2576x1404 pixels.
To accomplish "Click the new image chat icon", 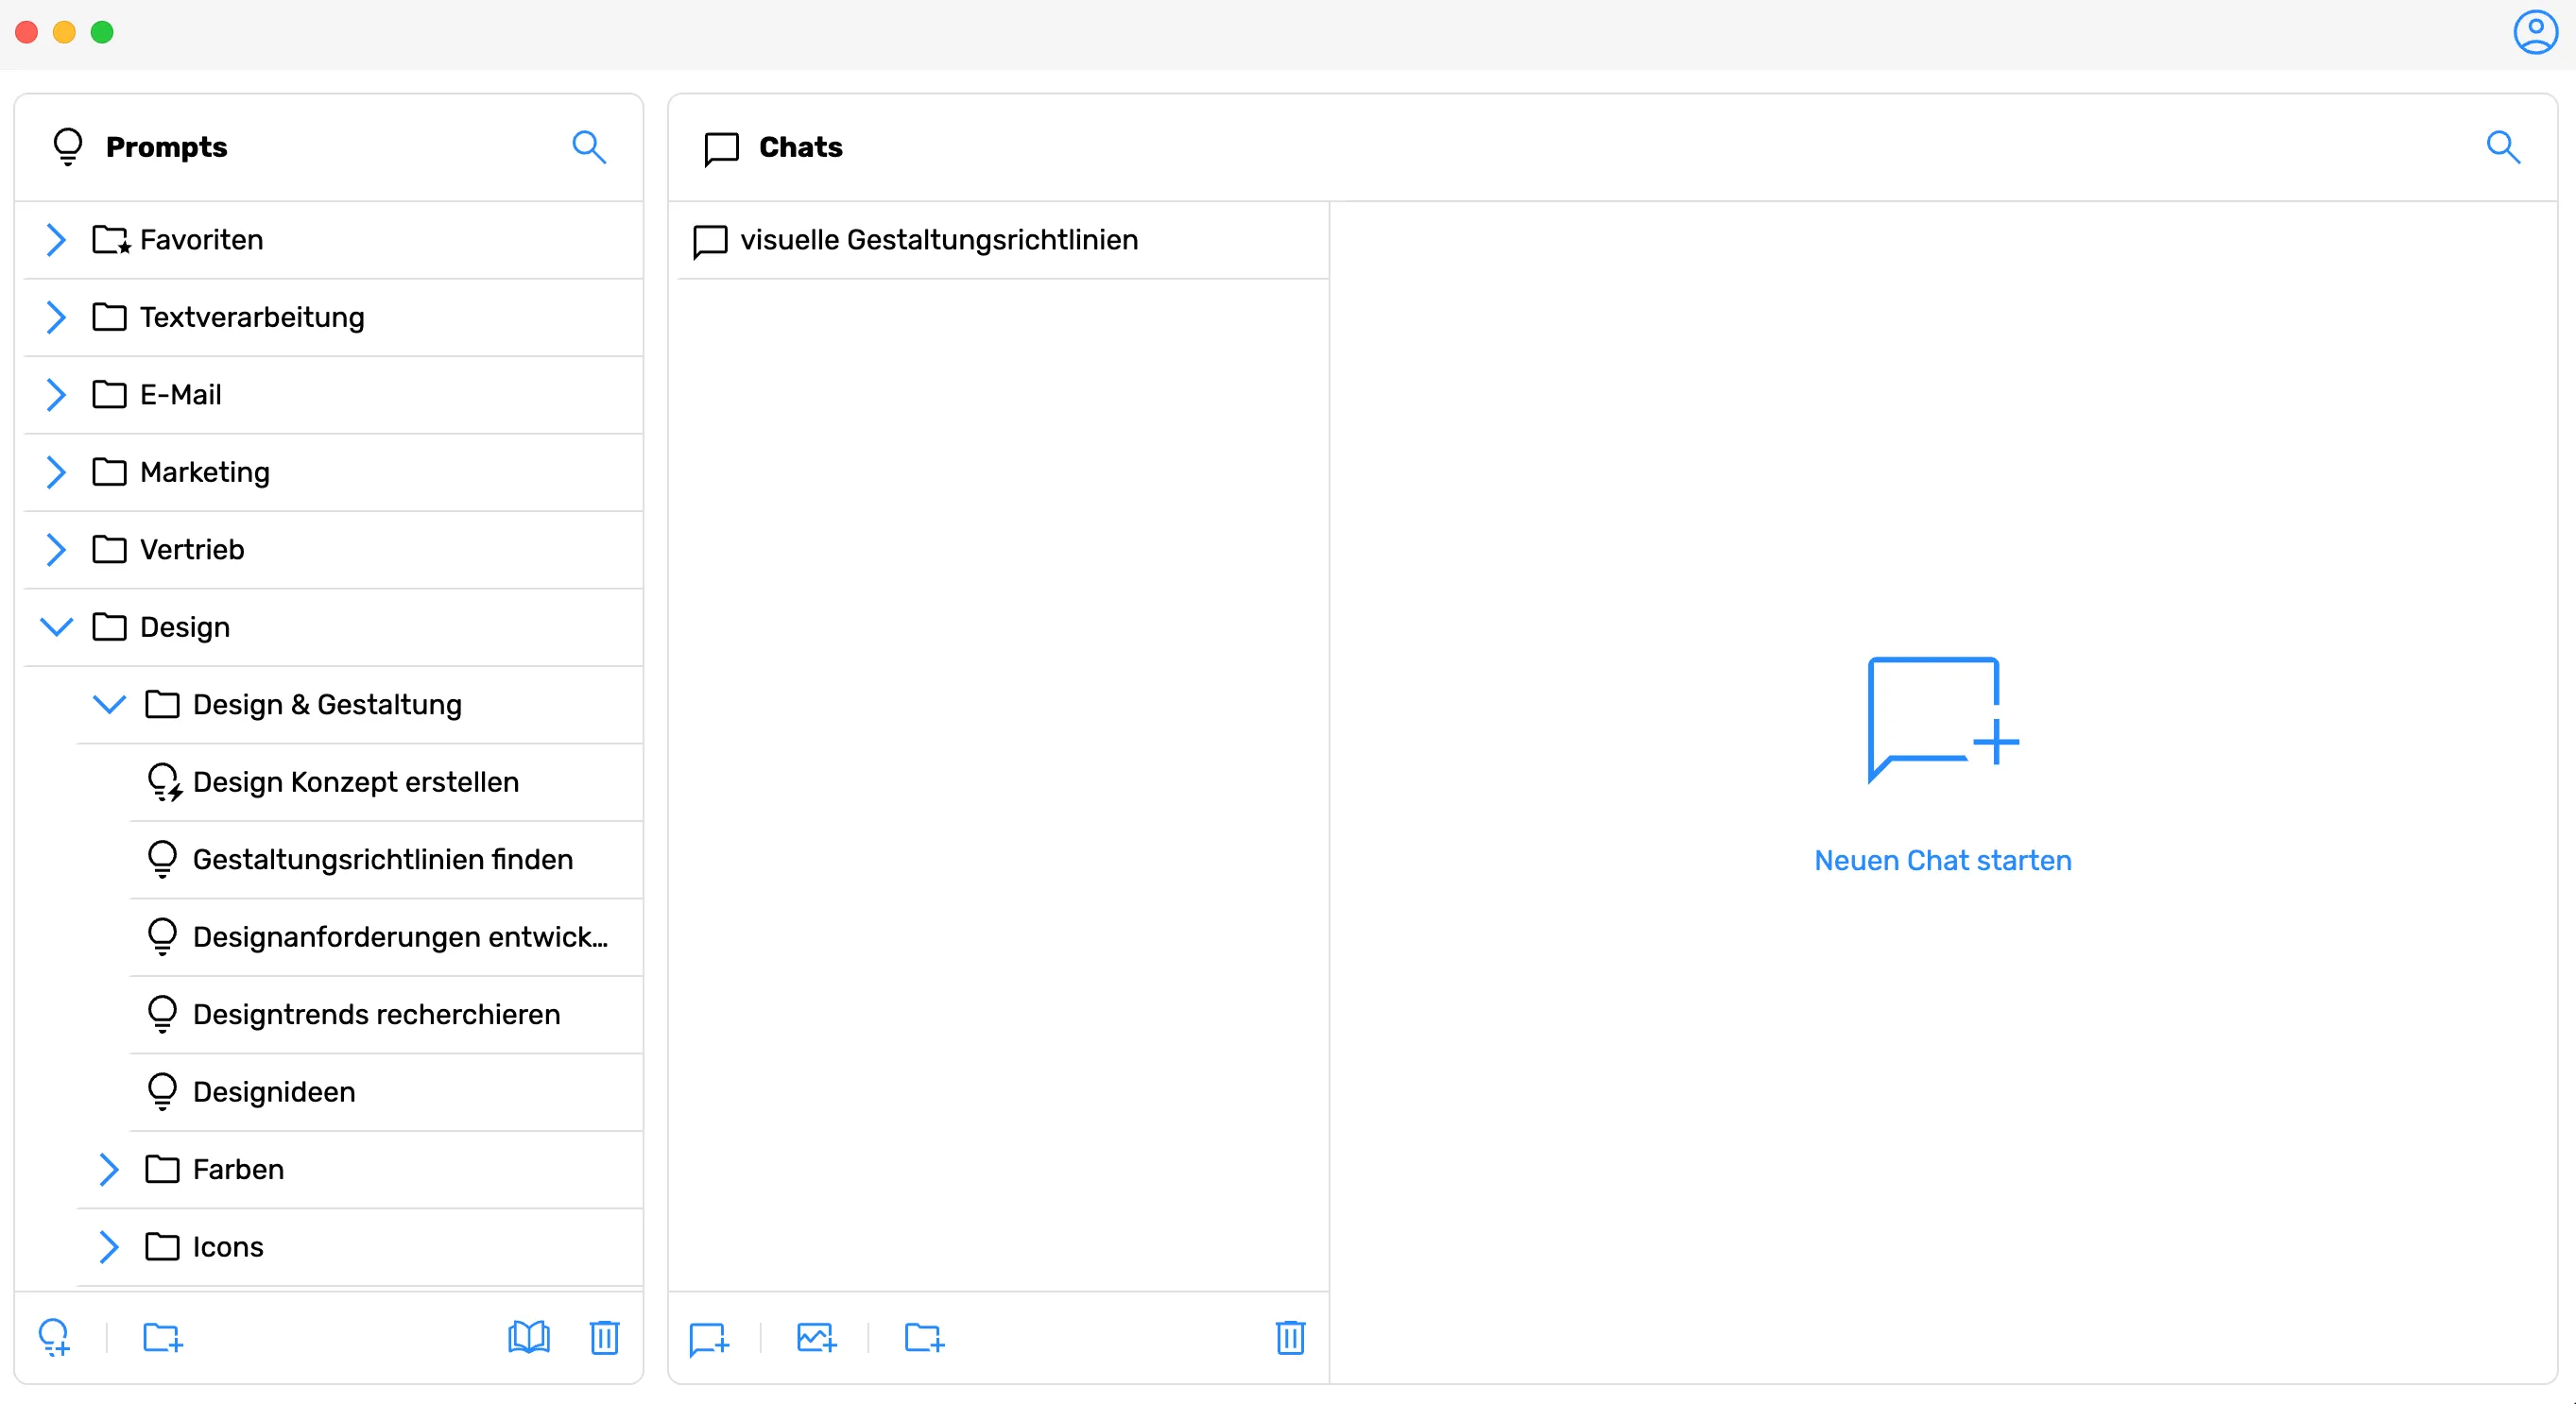I will [816, 1337].
